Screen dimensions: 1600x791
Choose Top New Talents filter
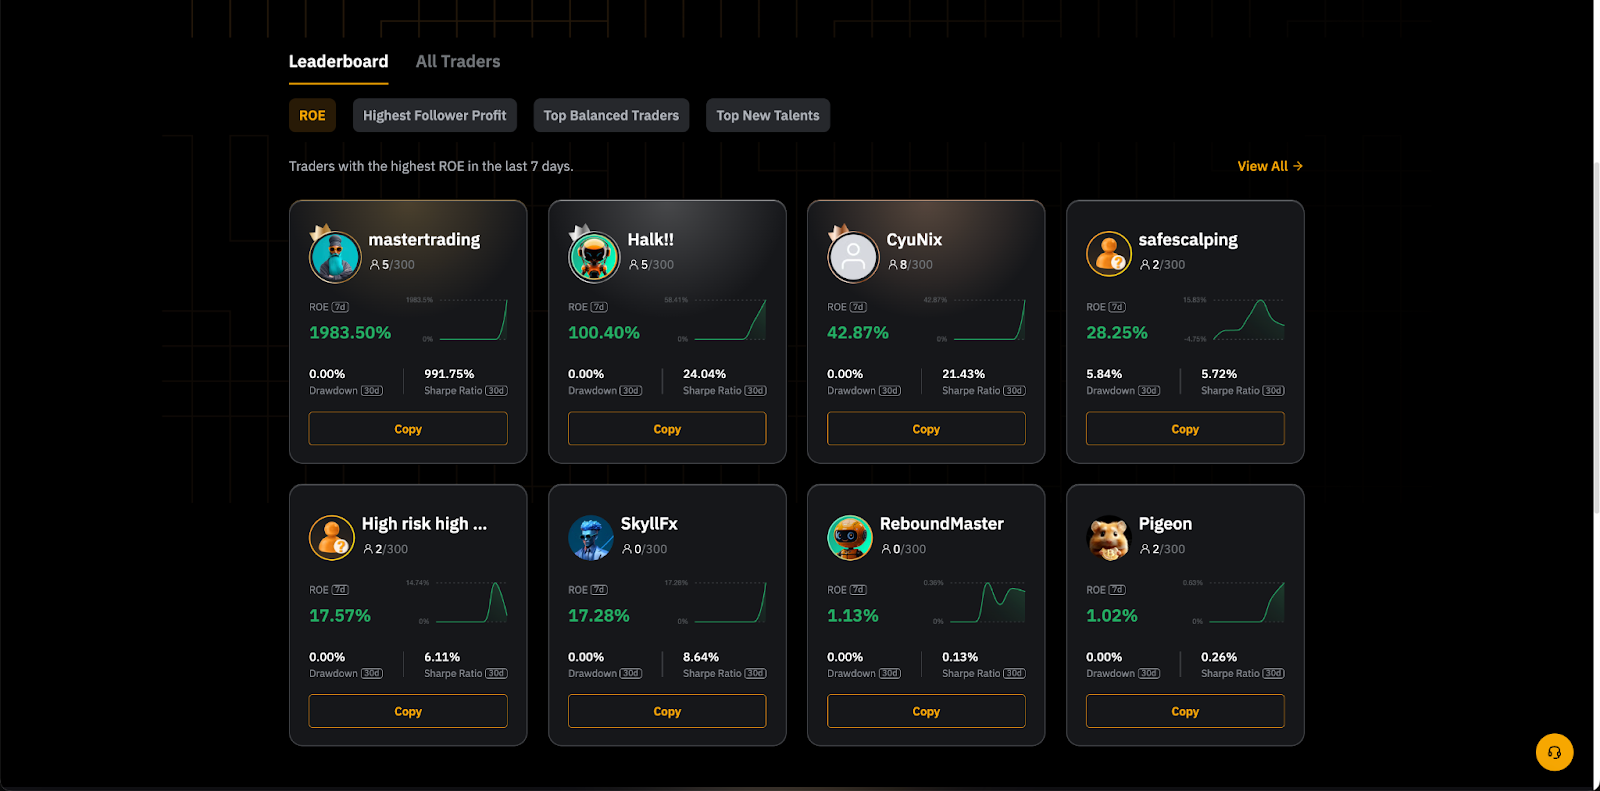point(768,115)
